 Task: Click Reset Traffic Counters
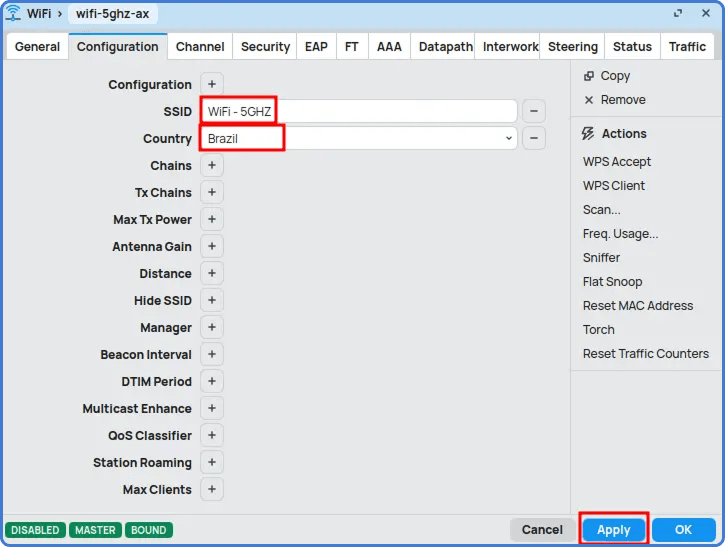point(645,354)
